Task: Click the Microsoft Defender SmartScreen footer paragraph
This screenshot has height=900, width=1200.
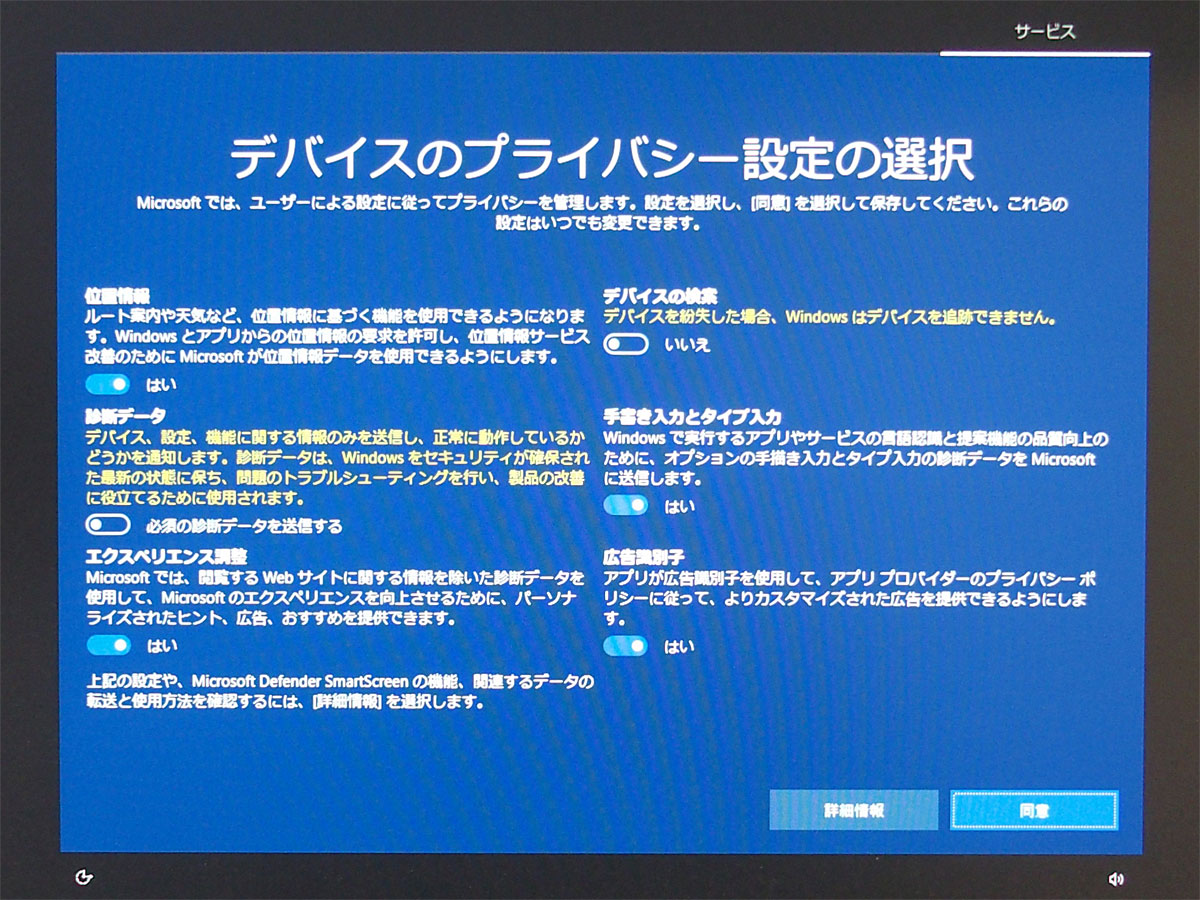Action: tap(340, 692)
